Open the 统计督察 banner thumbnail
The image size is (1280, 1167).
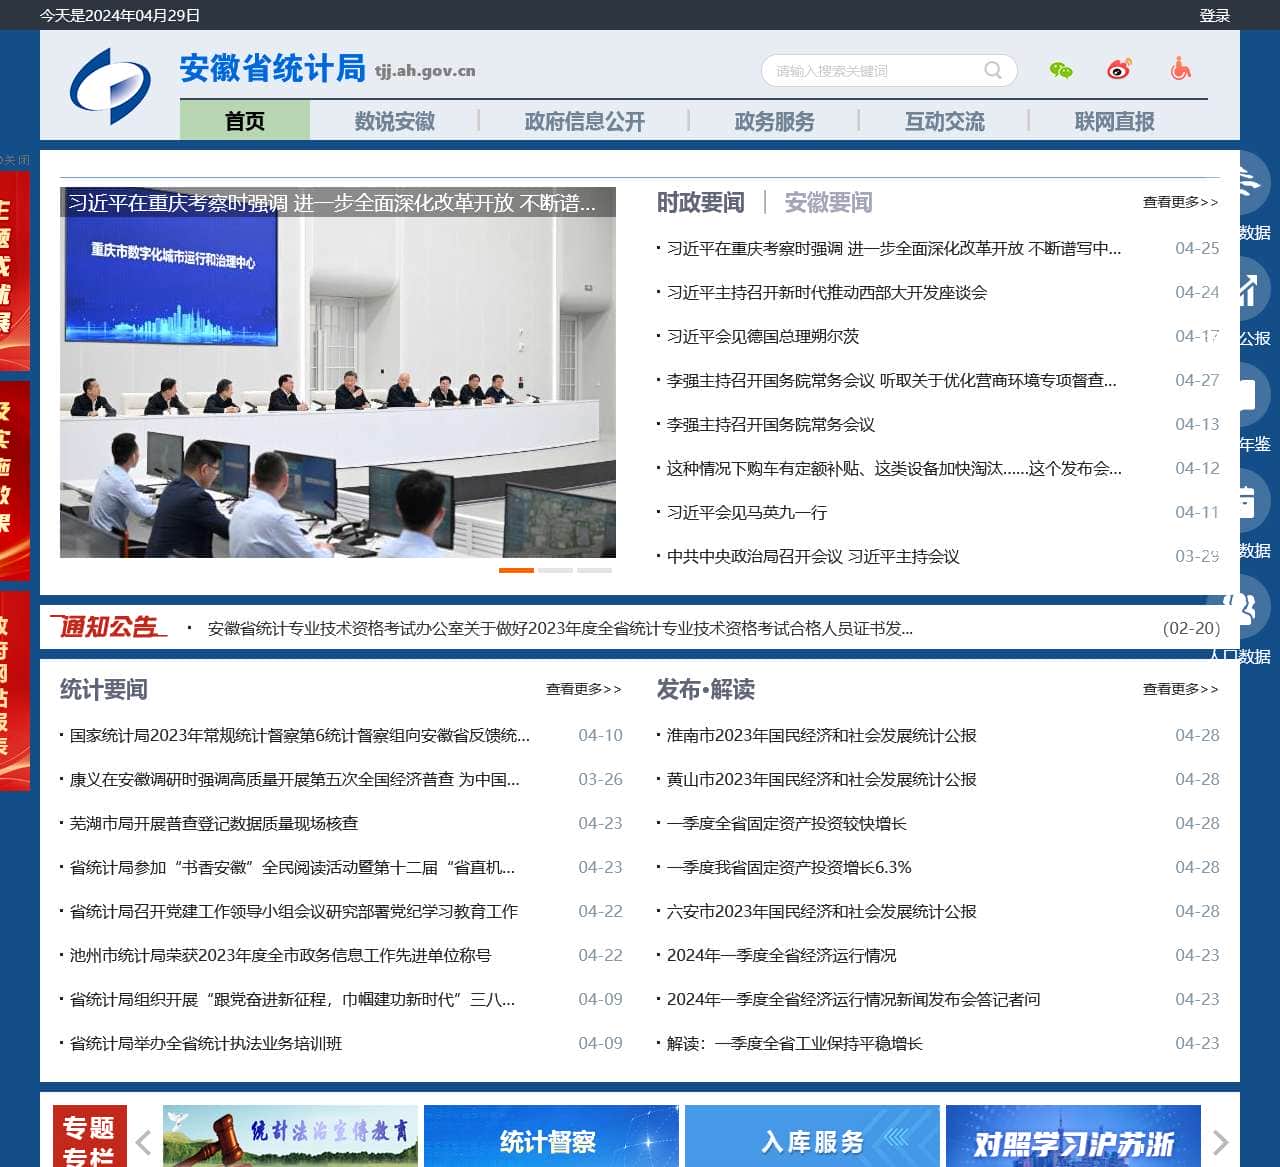pyautogui.click(x=551, y=1137)
